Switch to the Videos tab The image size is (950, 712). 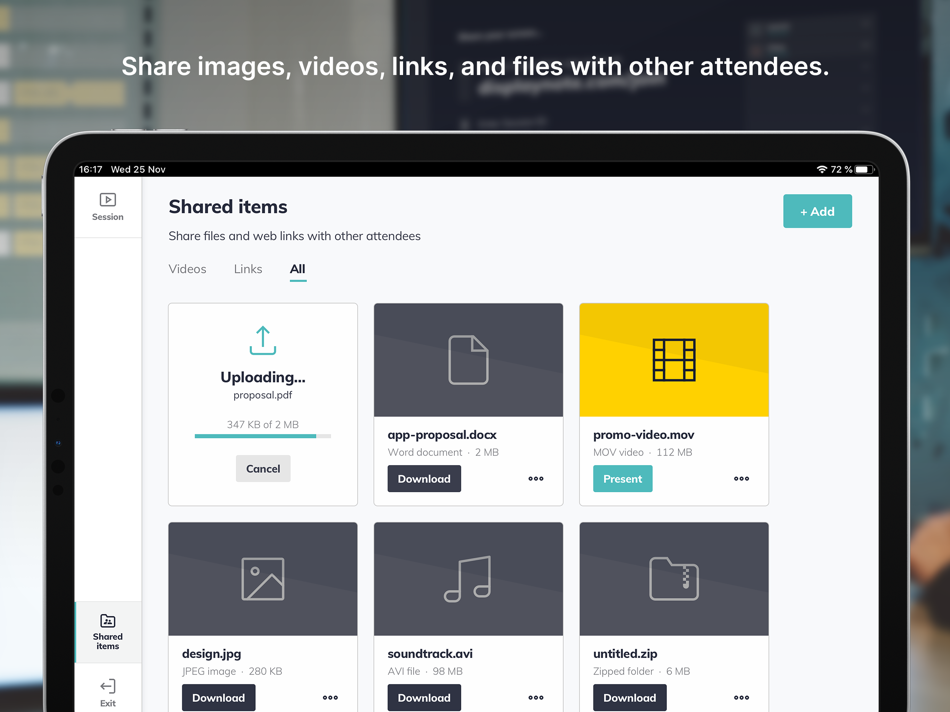[187, 269]
